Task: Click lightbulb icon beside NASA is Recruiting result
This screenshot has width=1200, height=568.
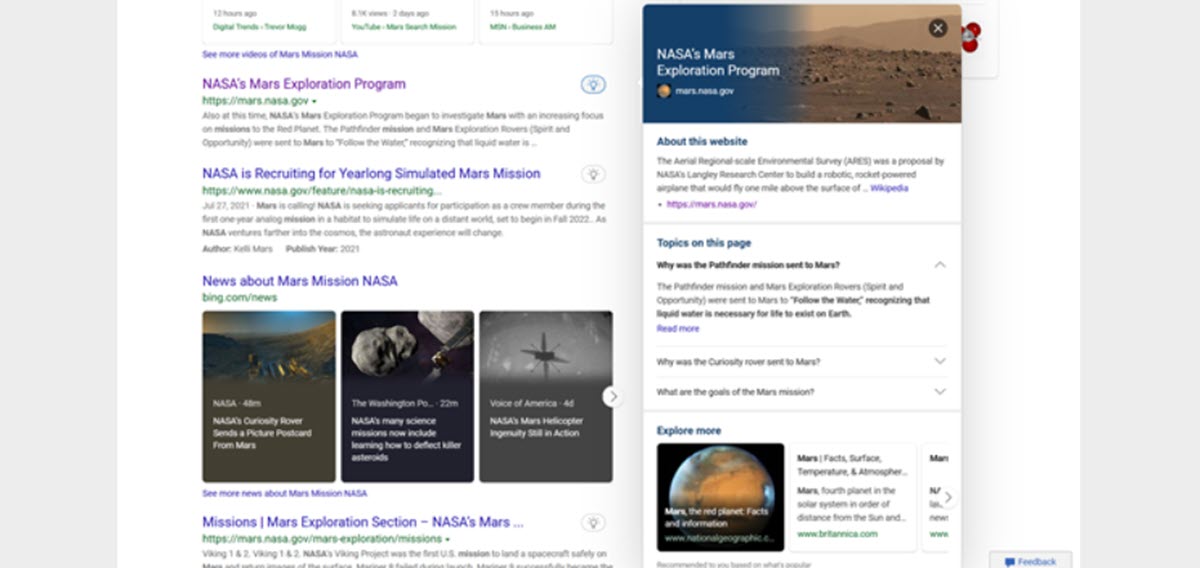Action: pyautogui.click(x=593, y=174)
